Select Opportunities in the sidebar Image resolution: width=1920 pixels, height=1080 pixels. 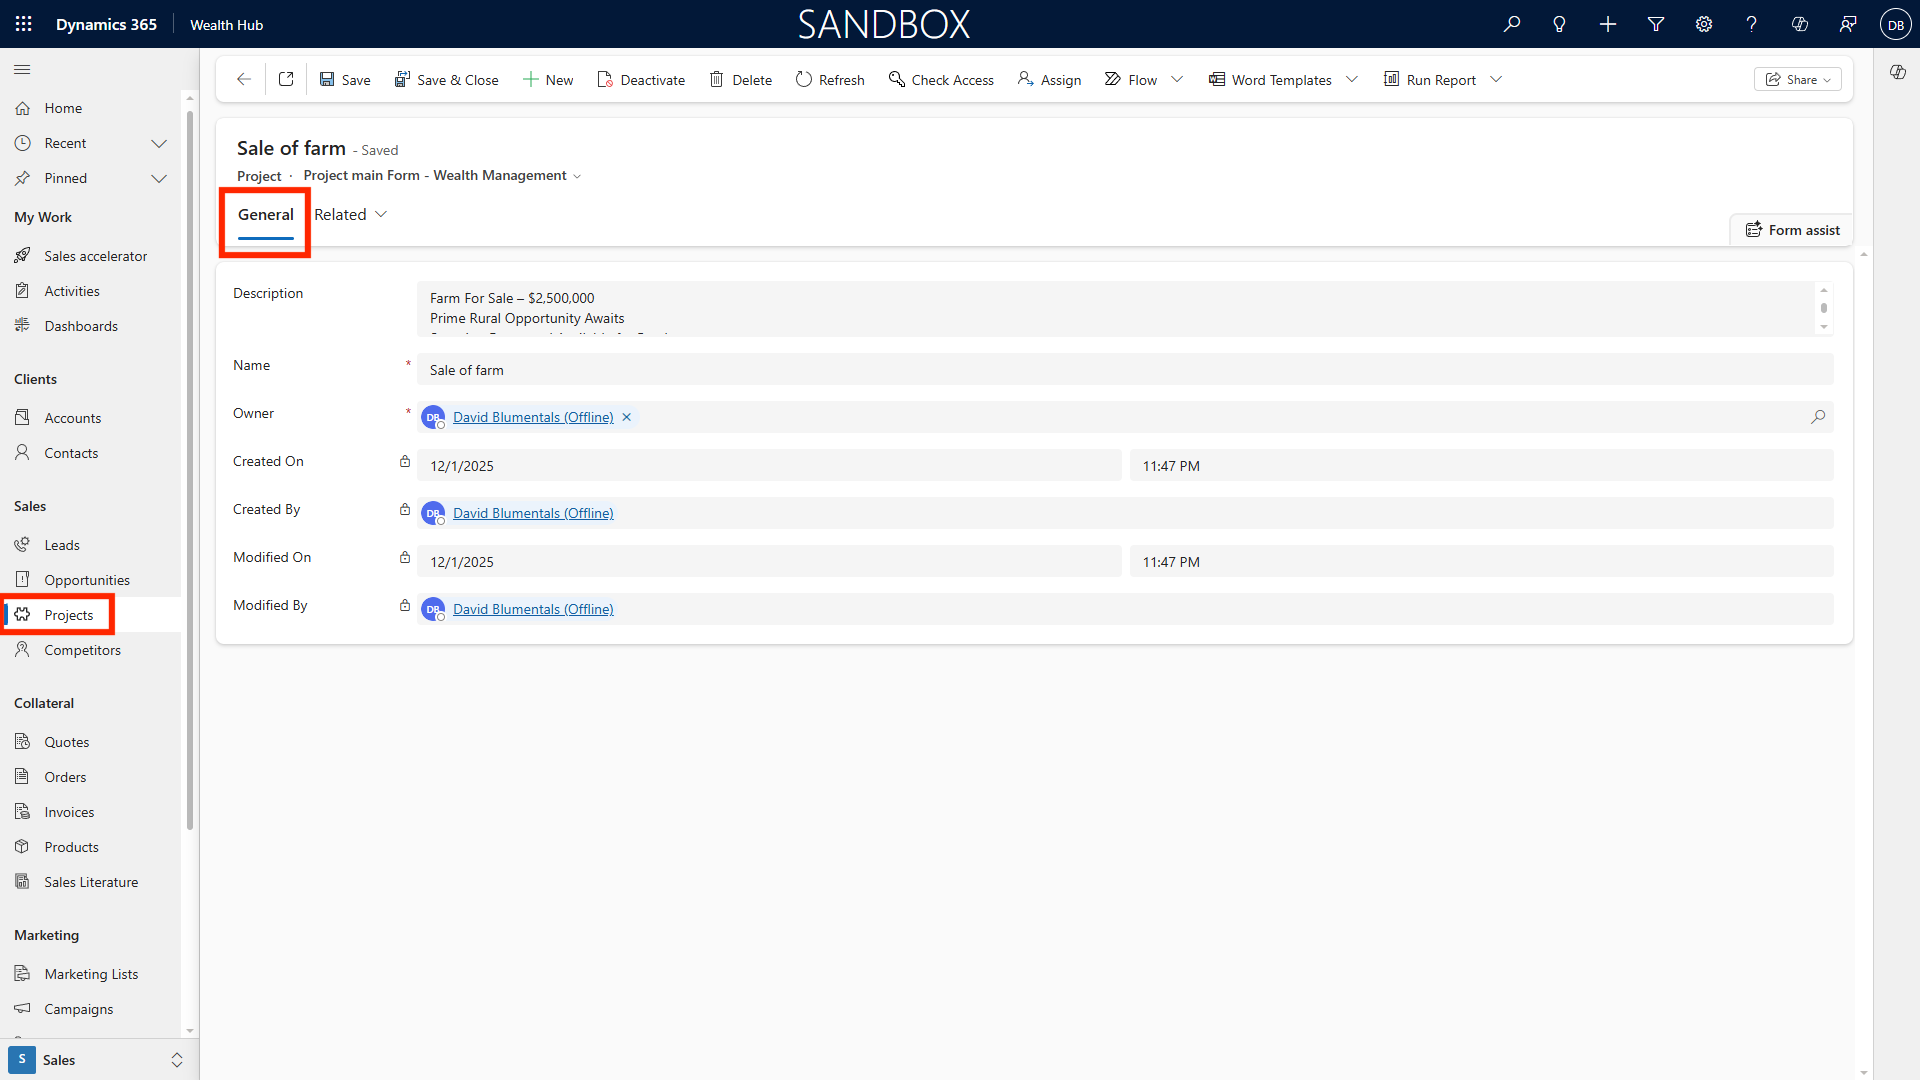(x=86, y=580)
